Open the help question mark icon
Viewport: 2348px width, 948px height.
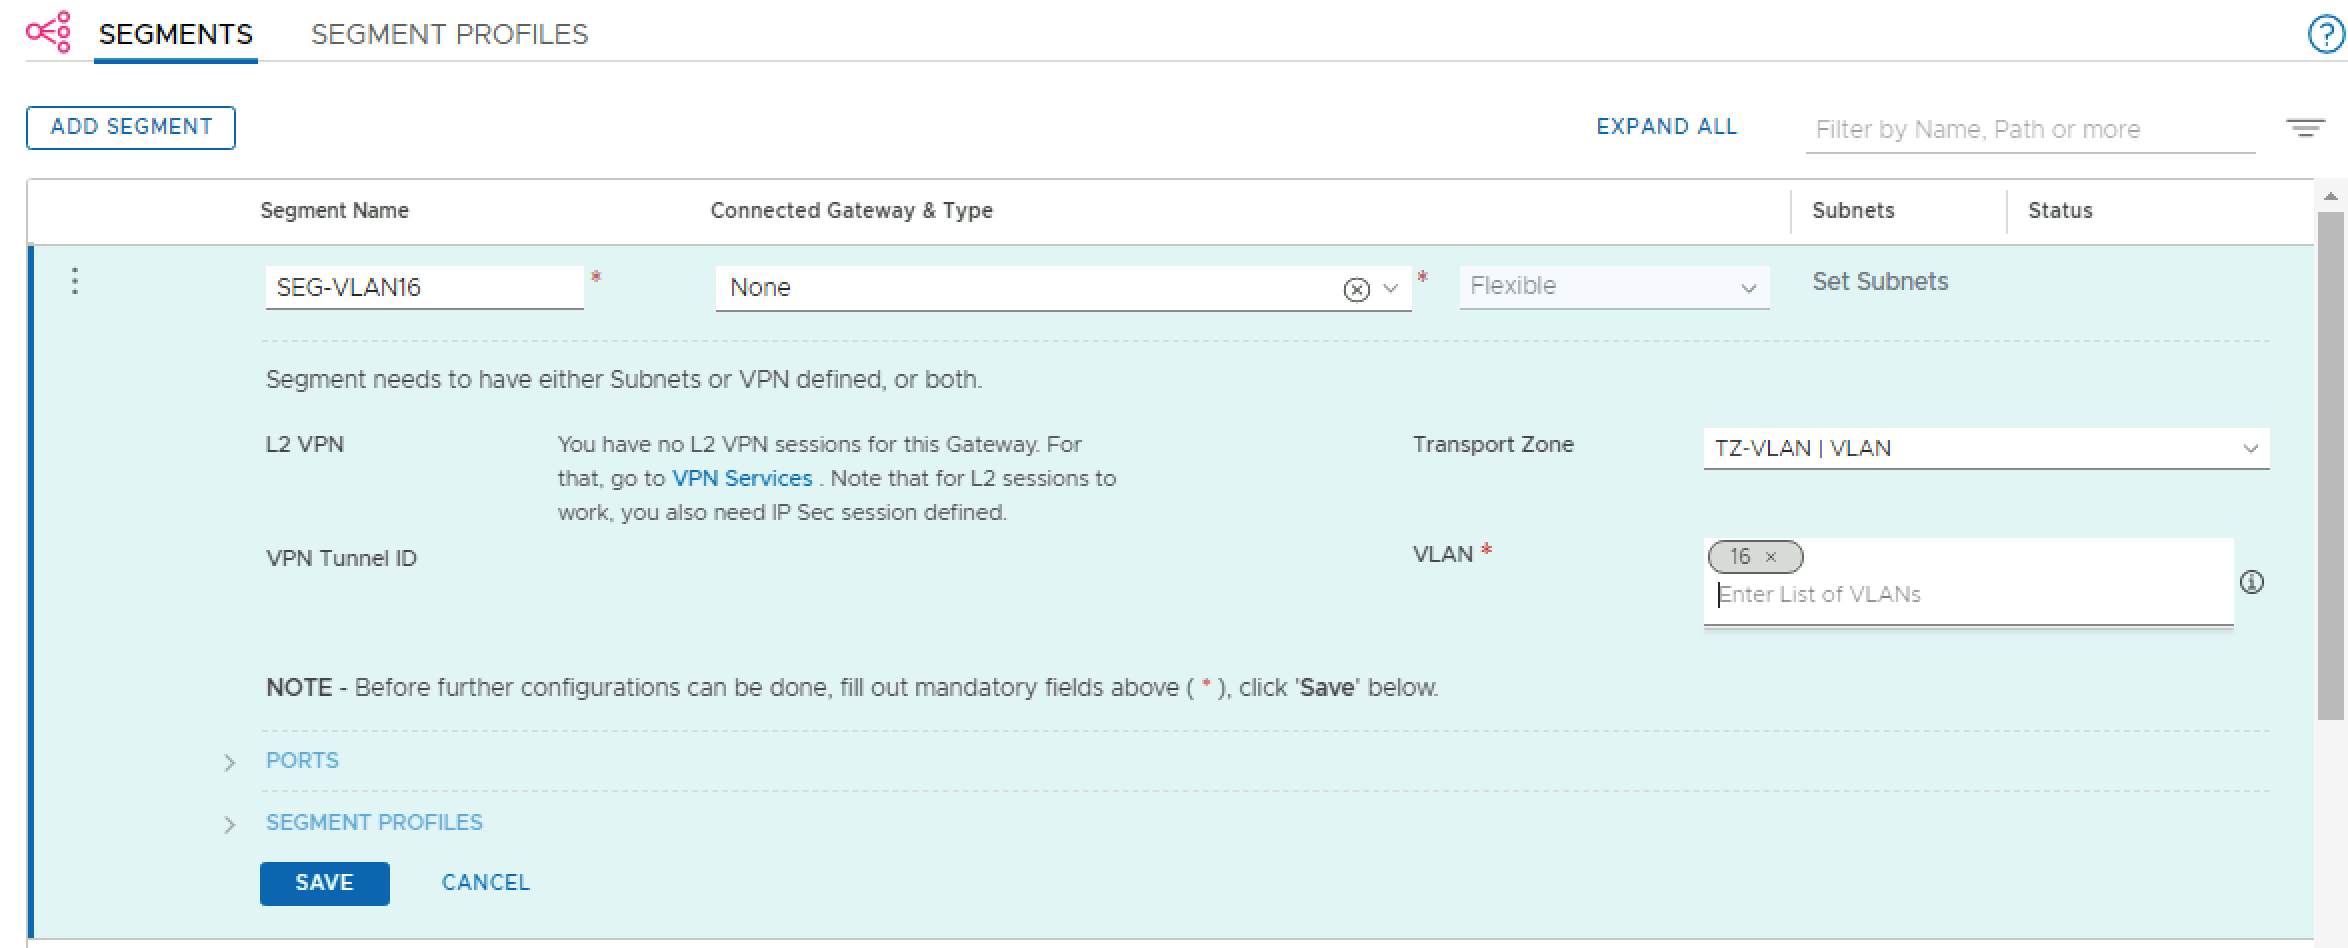pos(2326,35)
